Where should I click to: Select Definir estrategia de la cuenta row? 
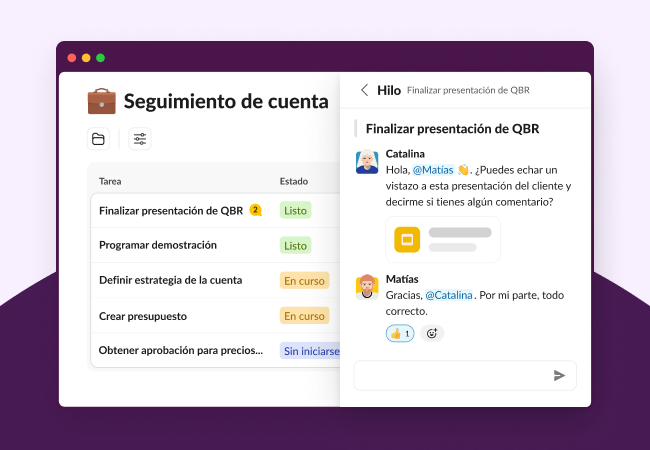coord(170,280)
